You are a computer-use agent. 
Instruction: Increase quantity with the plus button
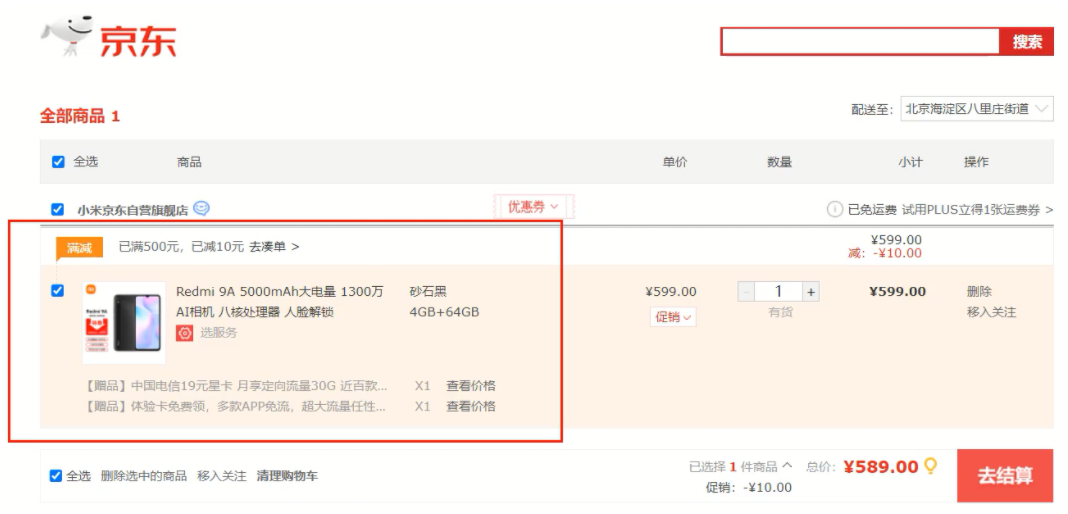811,292
